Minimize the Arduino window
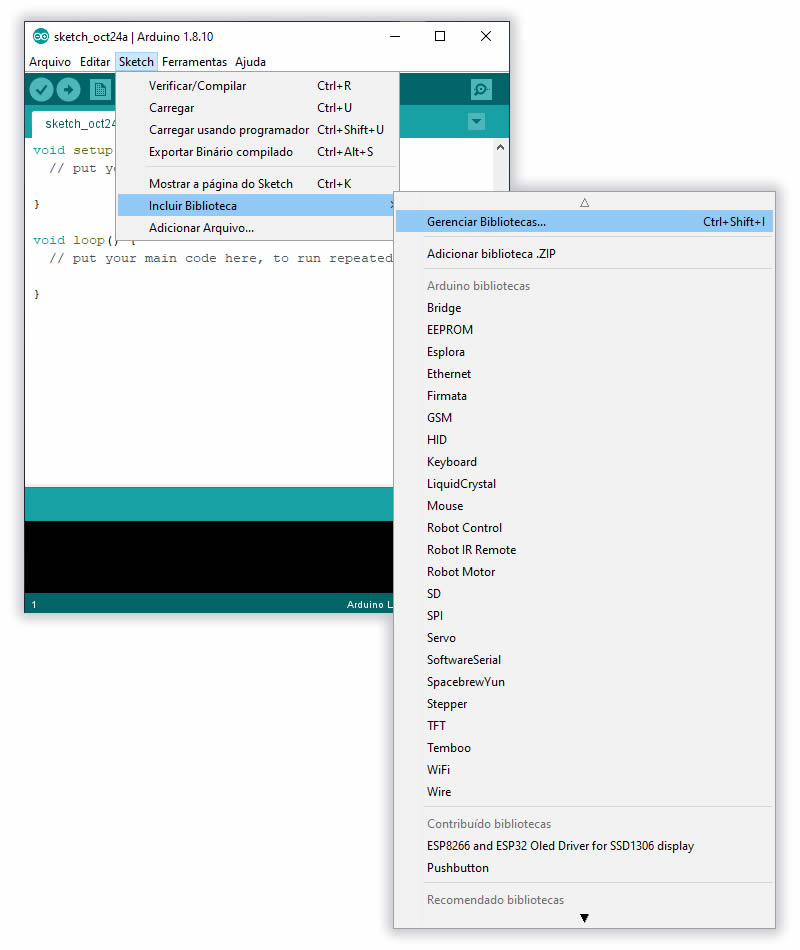Image resolution: width=800 pixels, height=950 pixels. pyautogui.click(x=395, y=36)
